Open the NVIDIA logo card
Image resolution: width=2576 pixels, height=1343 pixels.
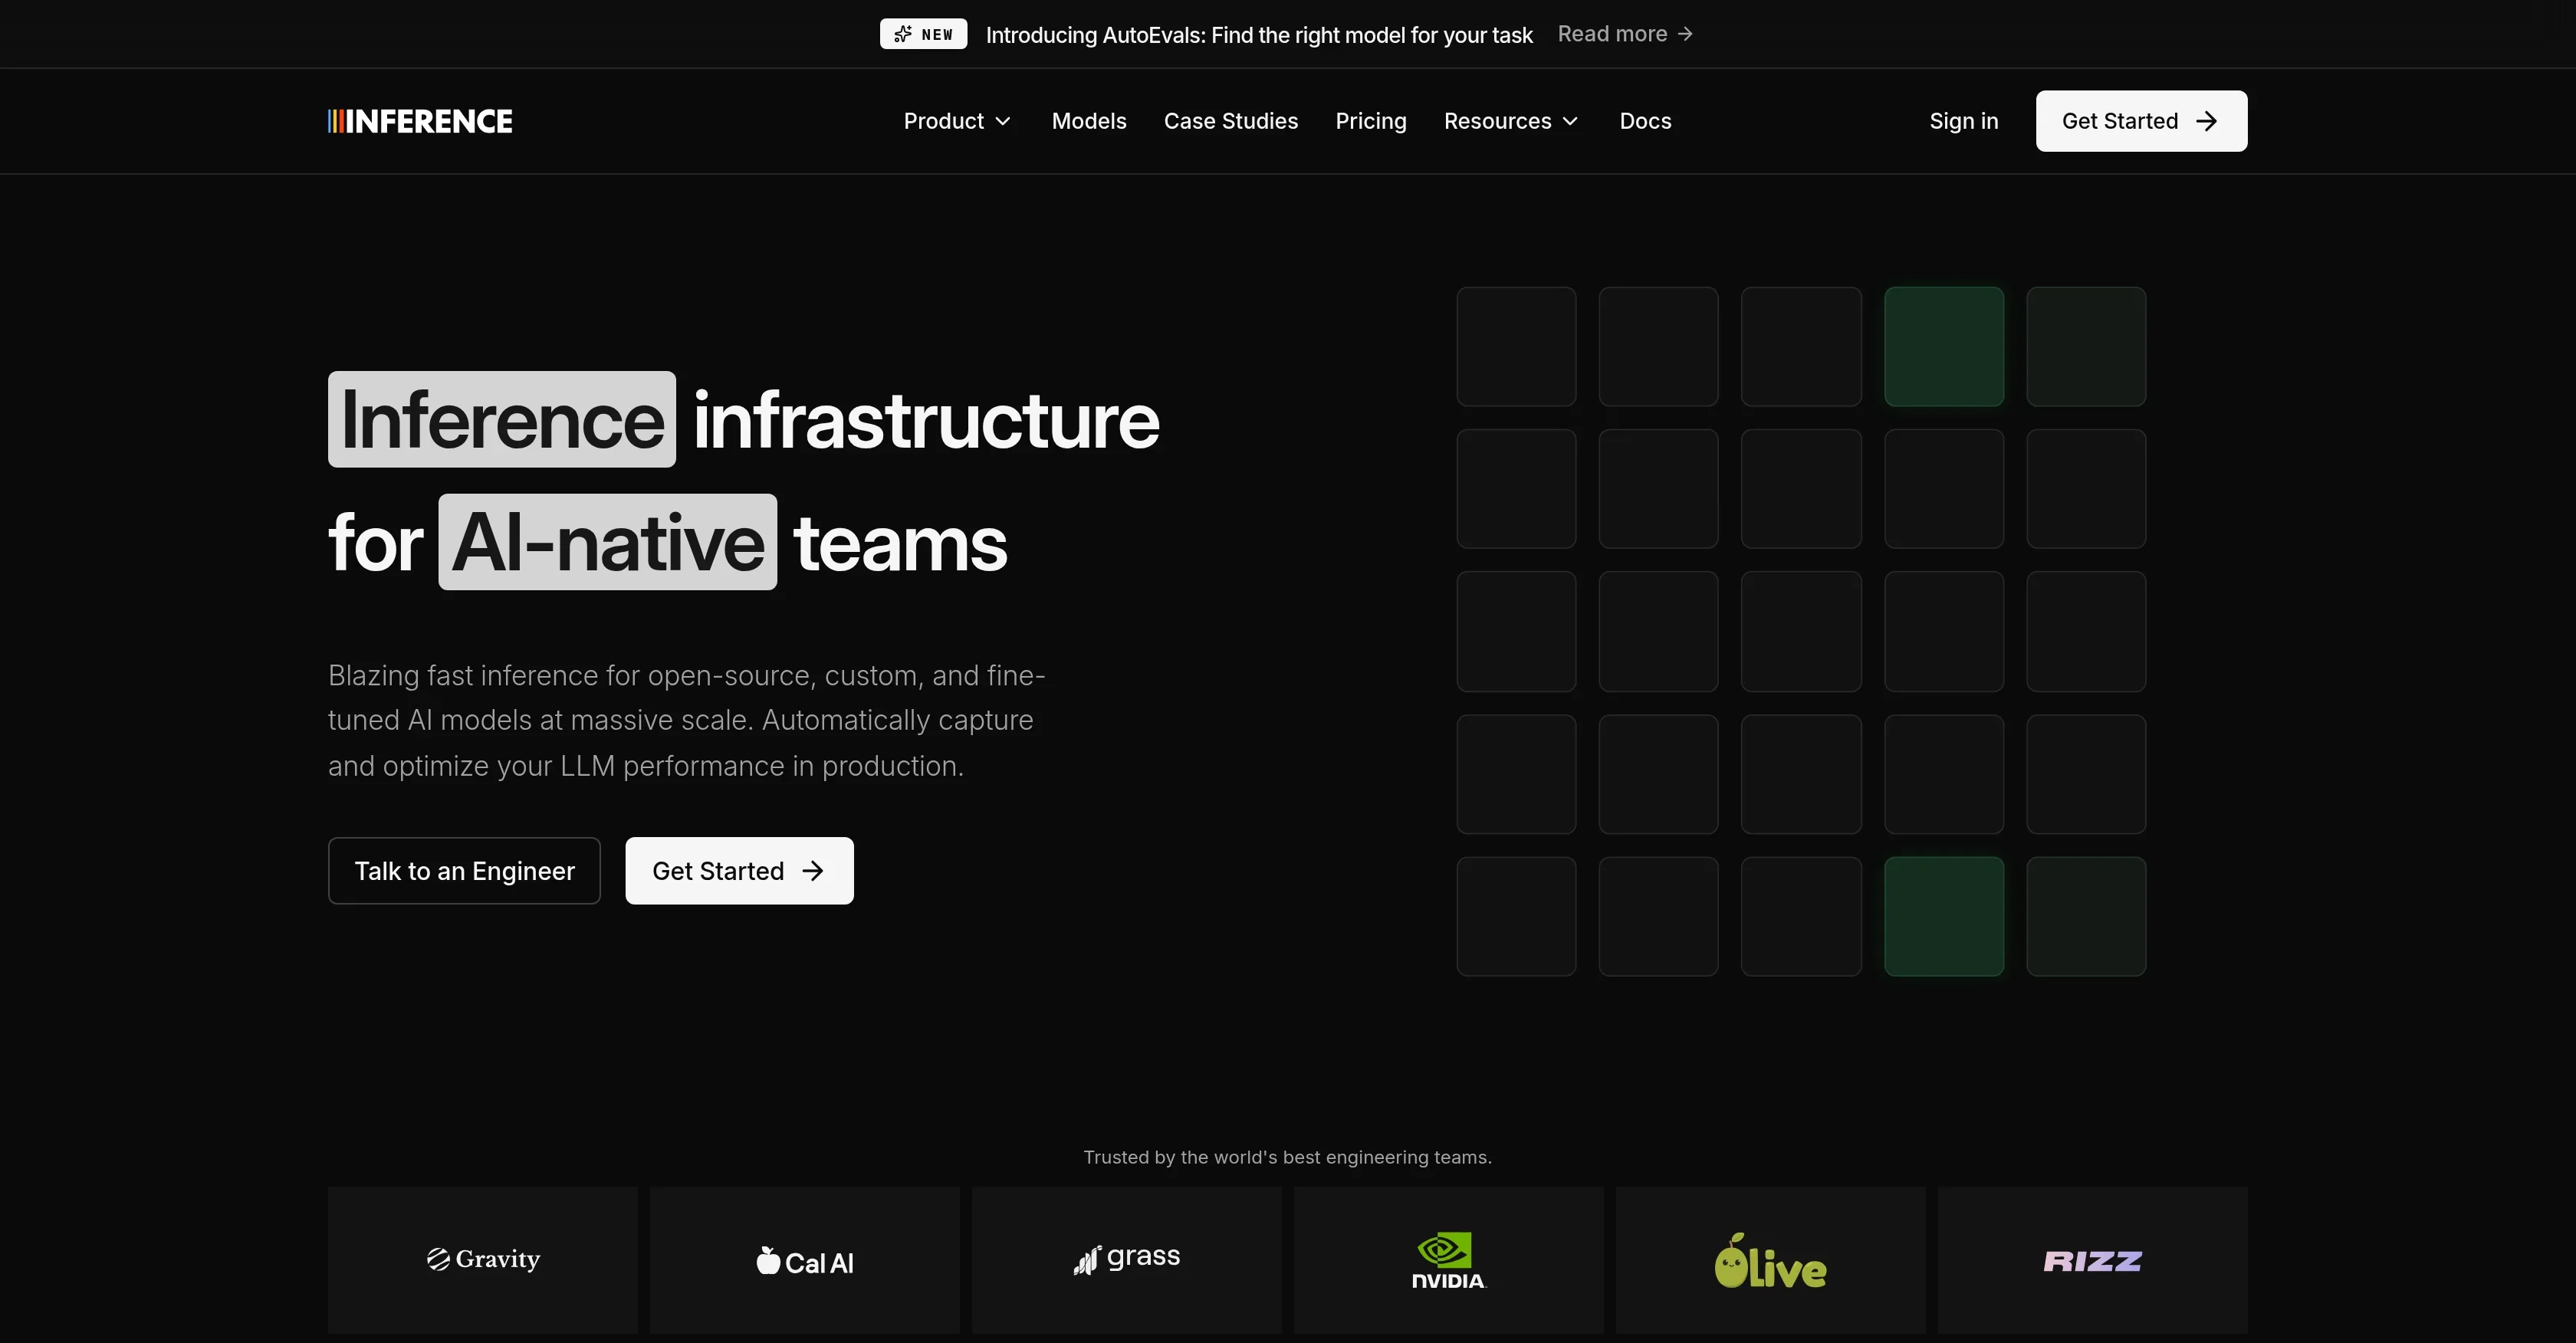(1449, 1260)
